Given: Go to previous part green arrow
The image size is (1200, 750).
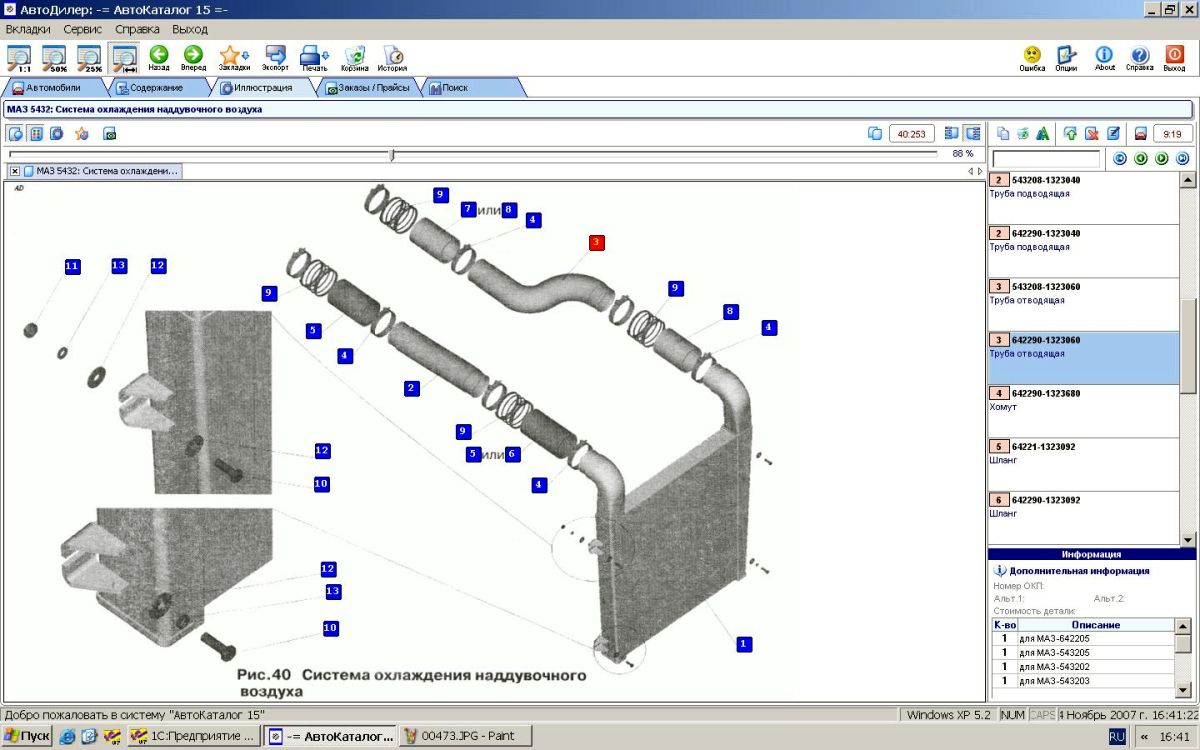Looking at the screenshot, I should coord(1141,158).
